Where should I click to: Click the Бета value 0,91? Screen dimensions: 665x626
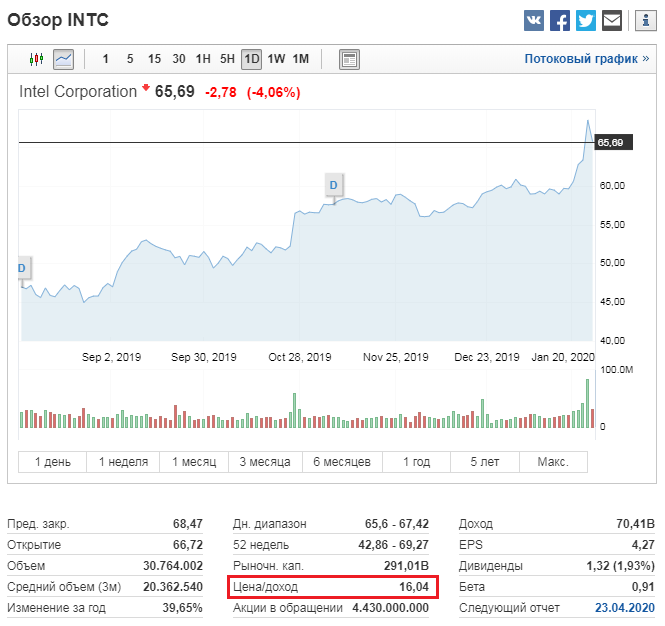coord(643,587)
